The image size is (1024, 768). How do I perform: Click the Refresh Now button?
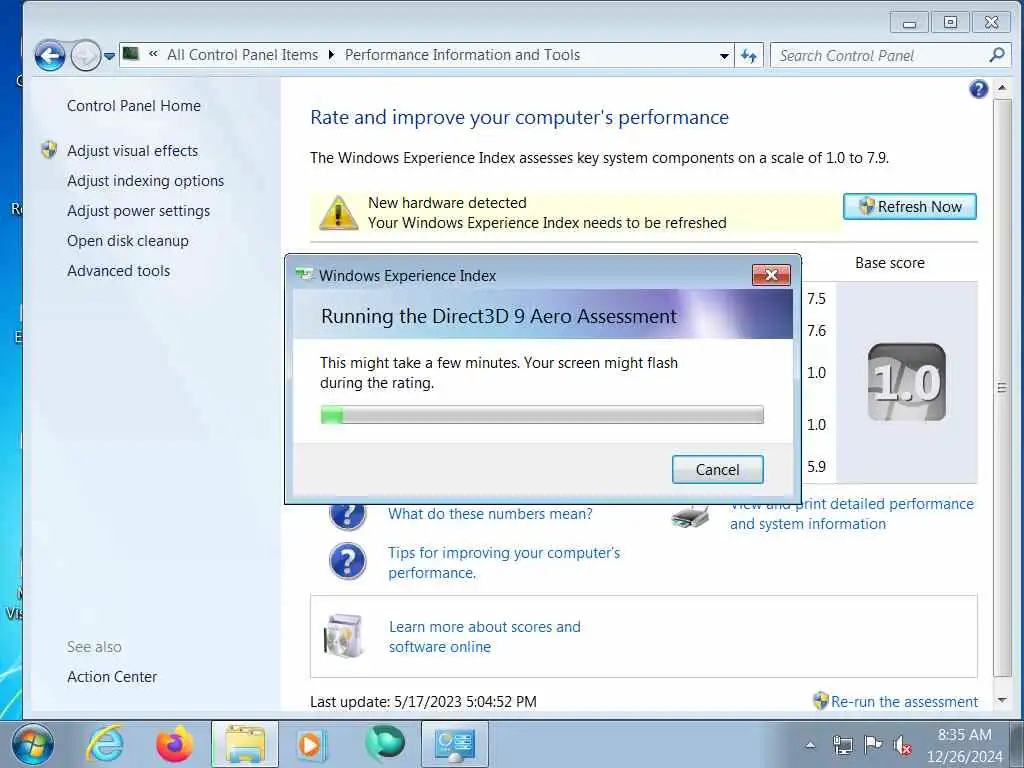point(910,206)
